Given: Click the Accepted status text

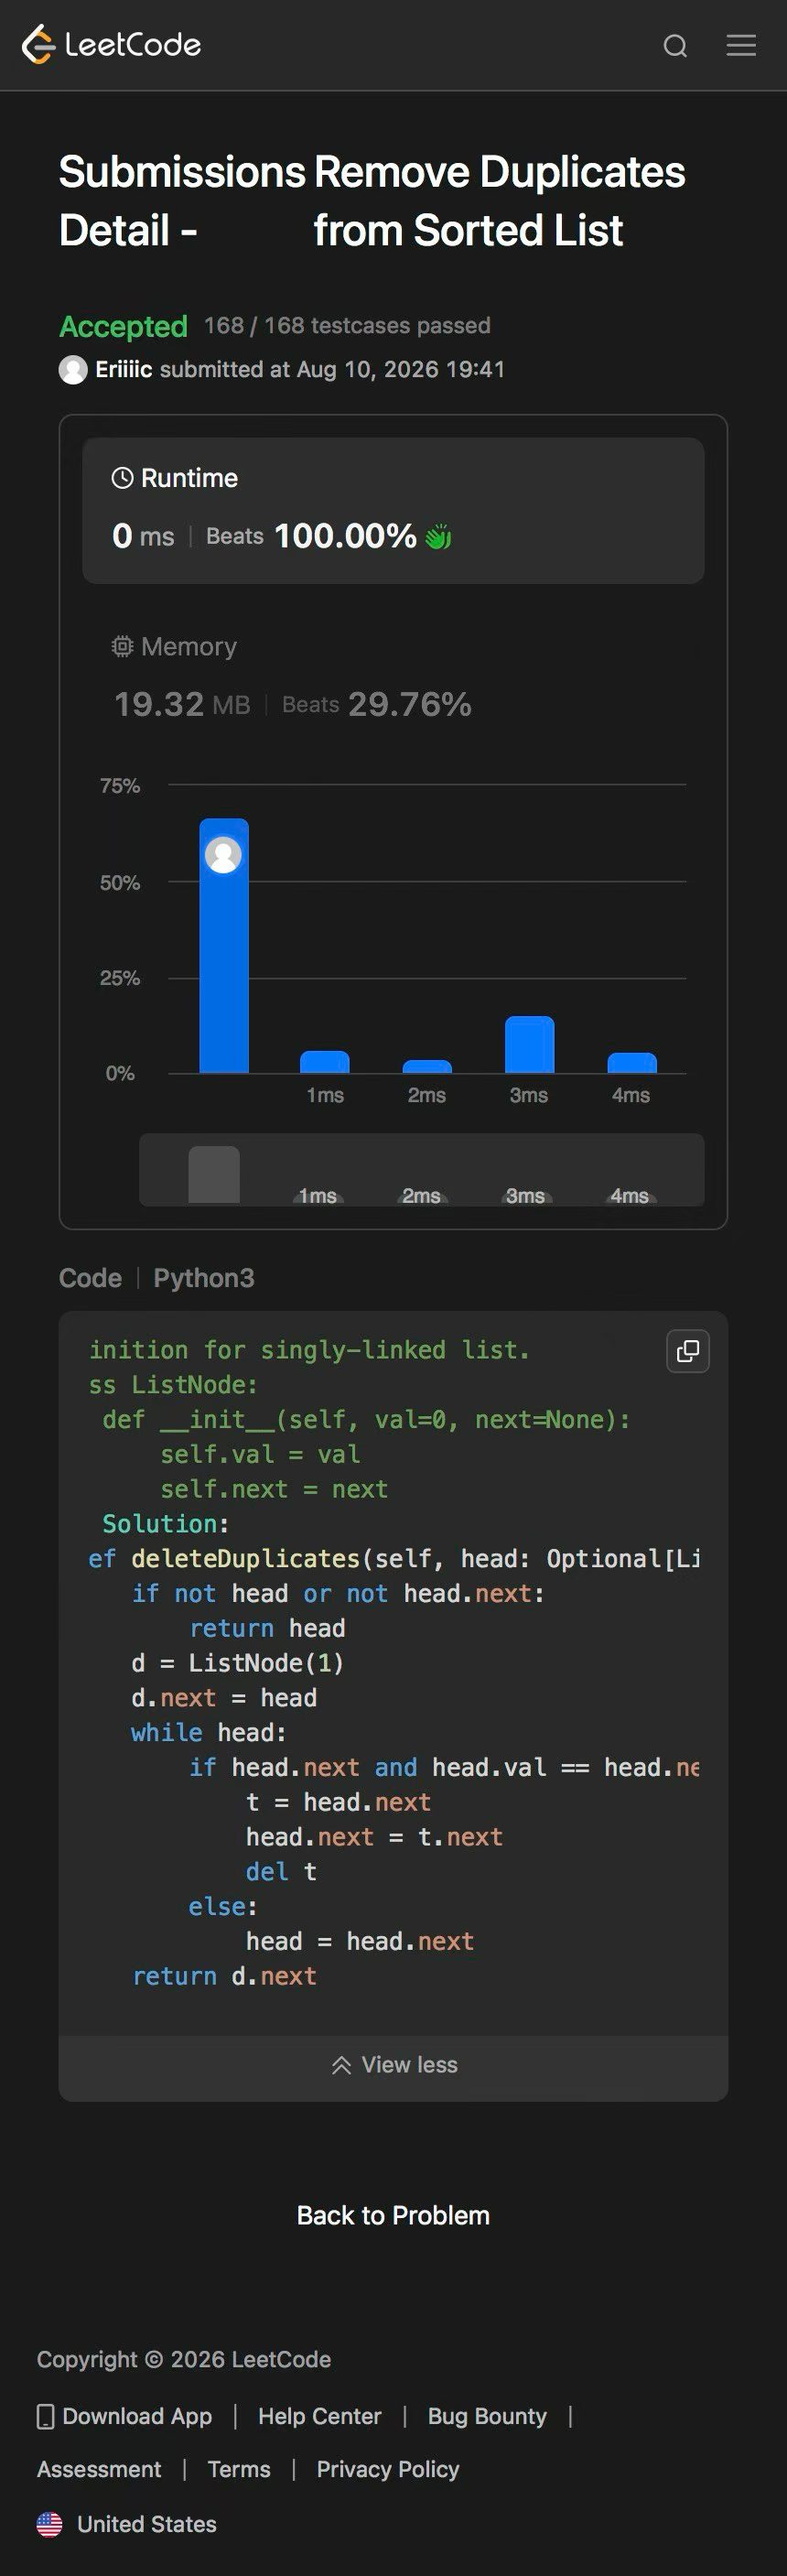Looking at the screenshot, I should 123,326.
